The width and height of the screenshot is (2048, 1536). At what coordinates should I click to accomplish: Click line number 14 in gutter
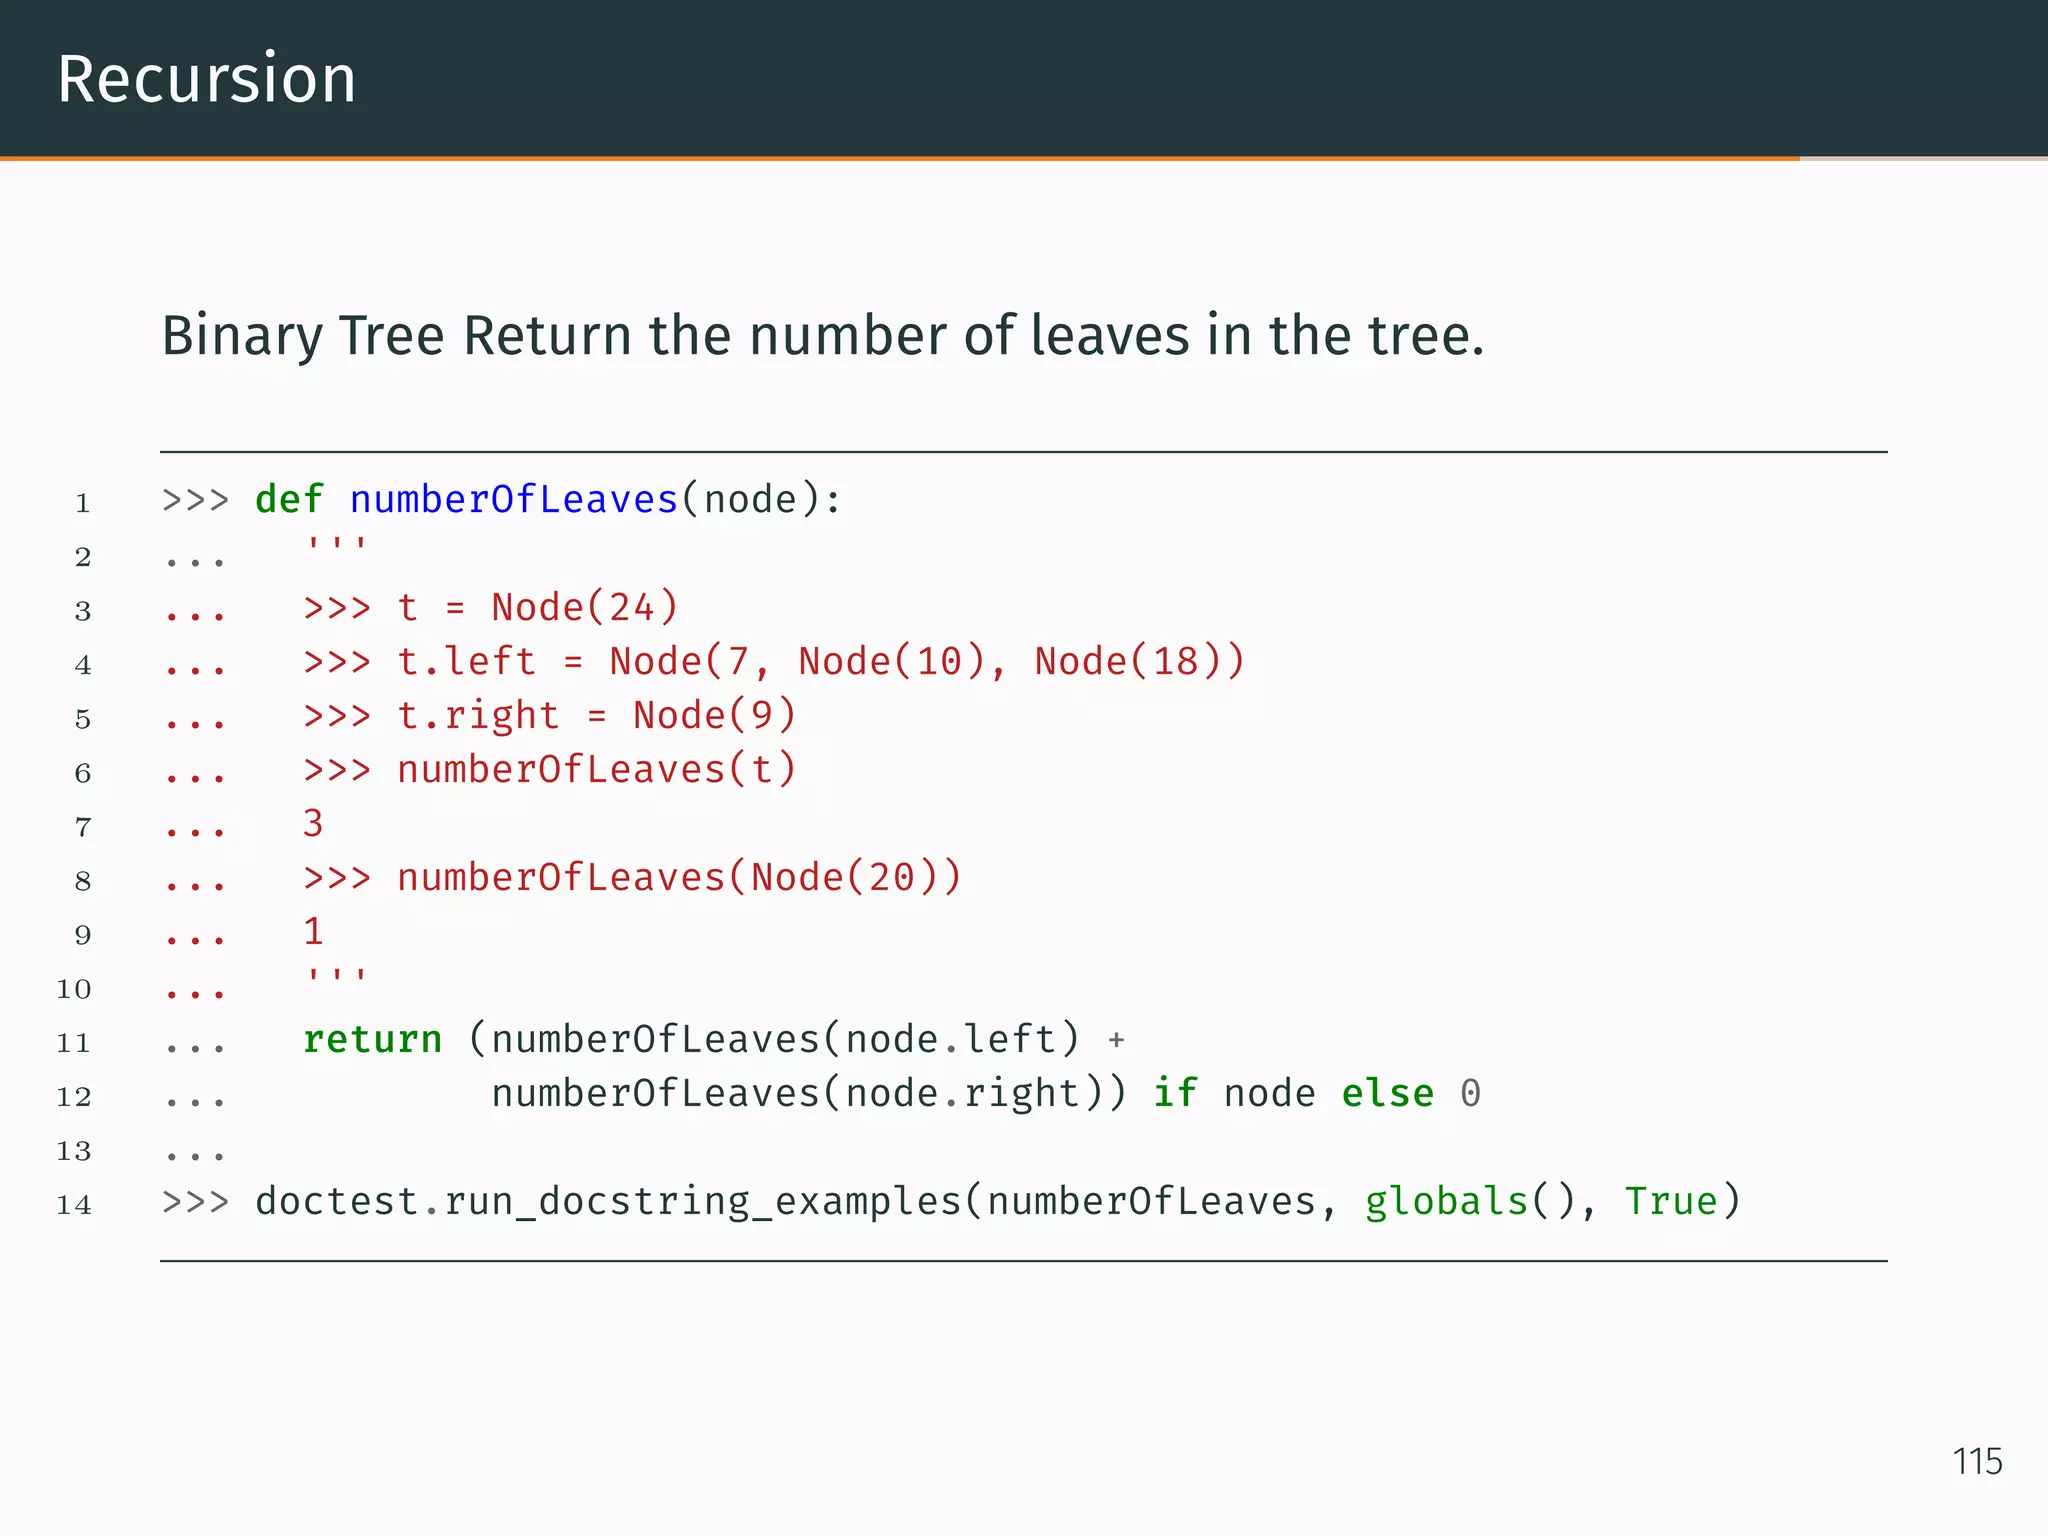click(74, 1205)
